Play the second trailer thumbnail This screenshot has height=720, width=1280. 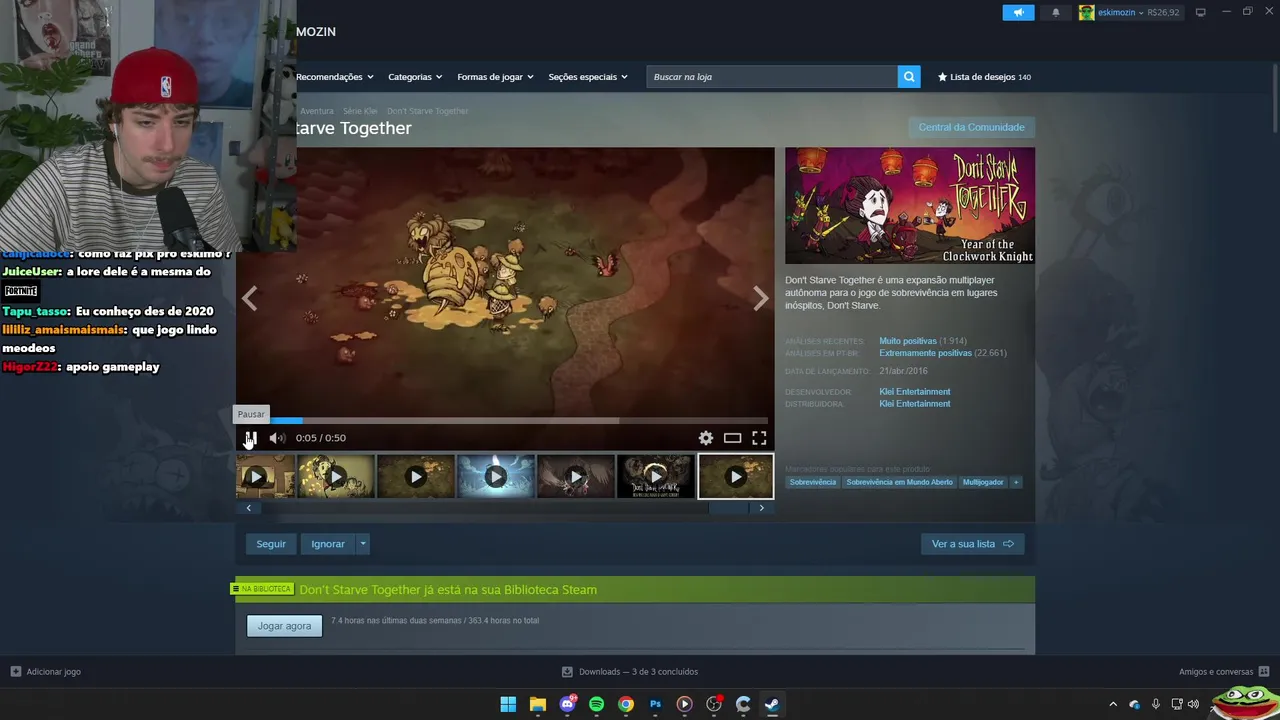click(336, 477)
